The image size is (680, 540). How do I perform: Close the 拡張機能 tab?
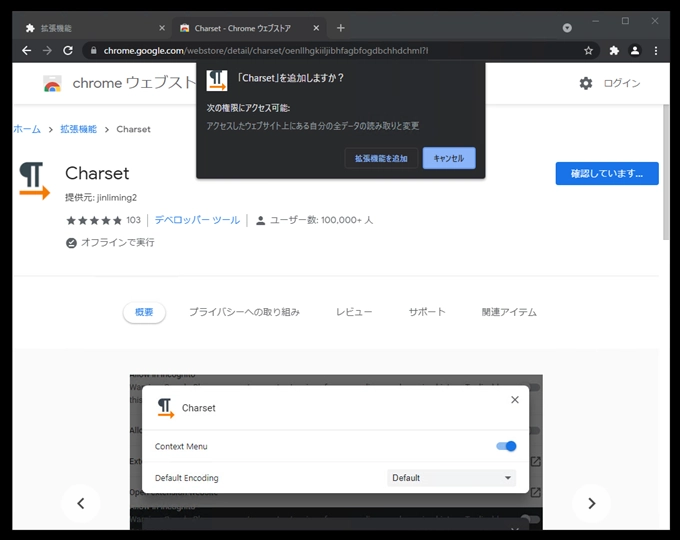point(162,28)
